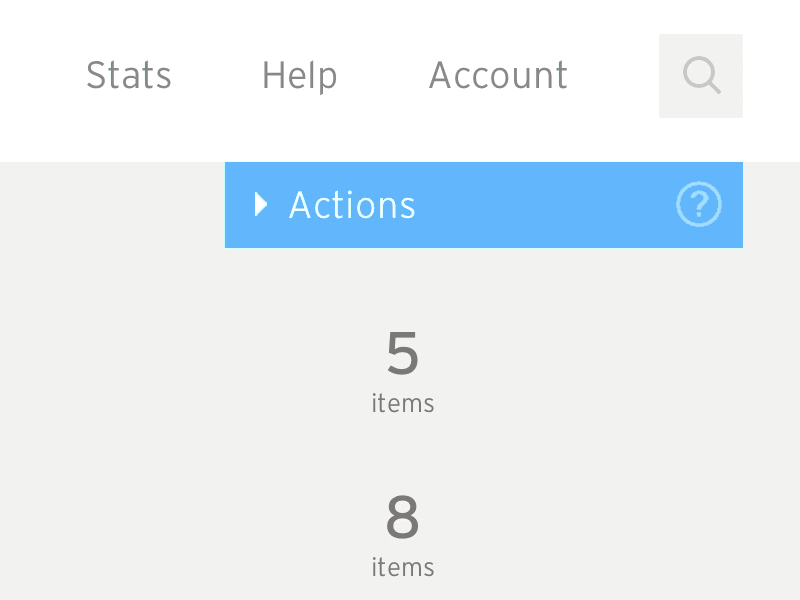View statistics via Stats in top navigation
The width and height of the screenshot is (800, 600).
point(129,76)
